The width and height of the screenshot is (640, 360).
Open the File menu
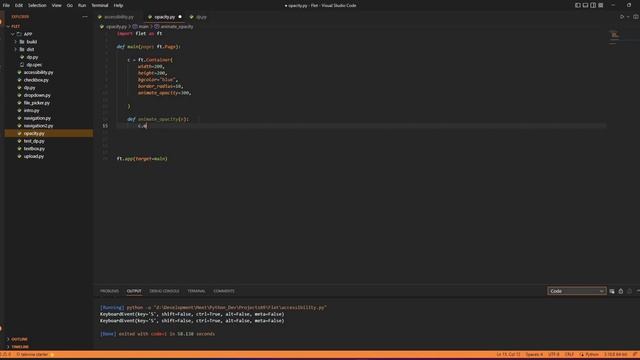pos(6,5)
